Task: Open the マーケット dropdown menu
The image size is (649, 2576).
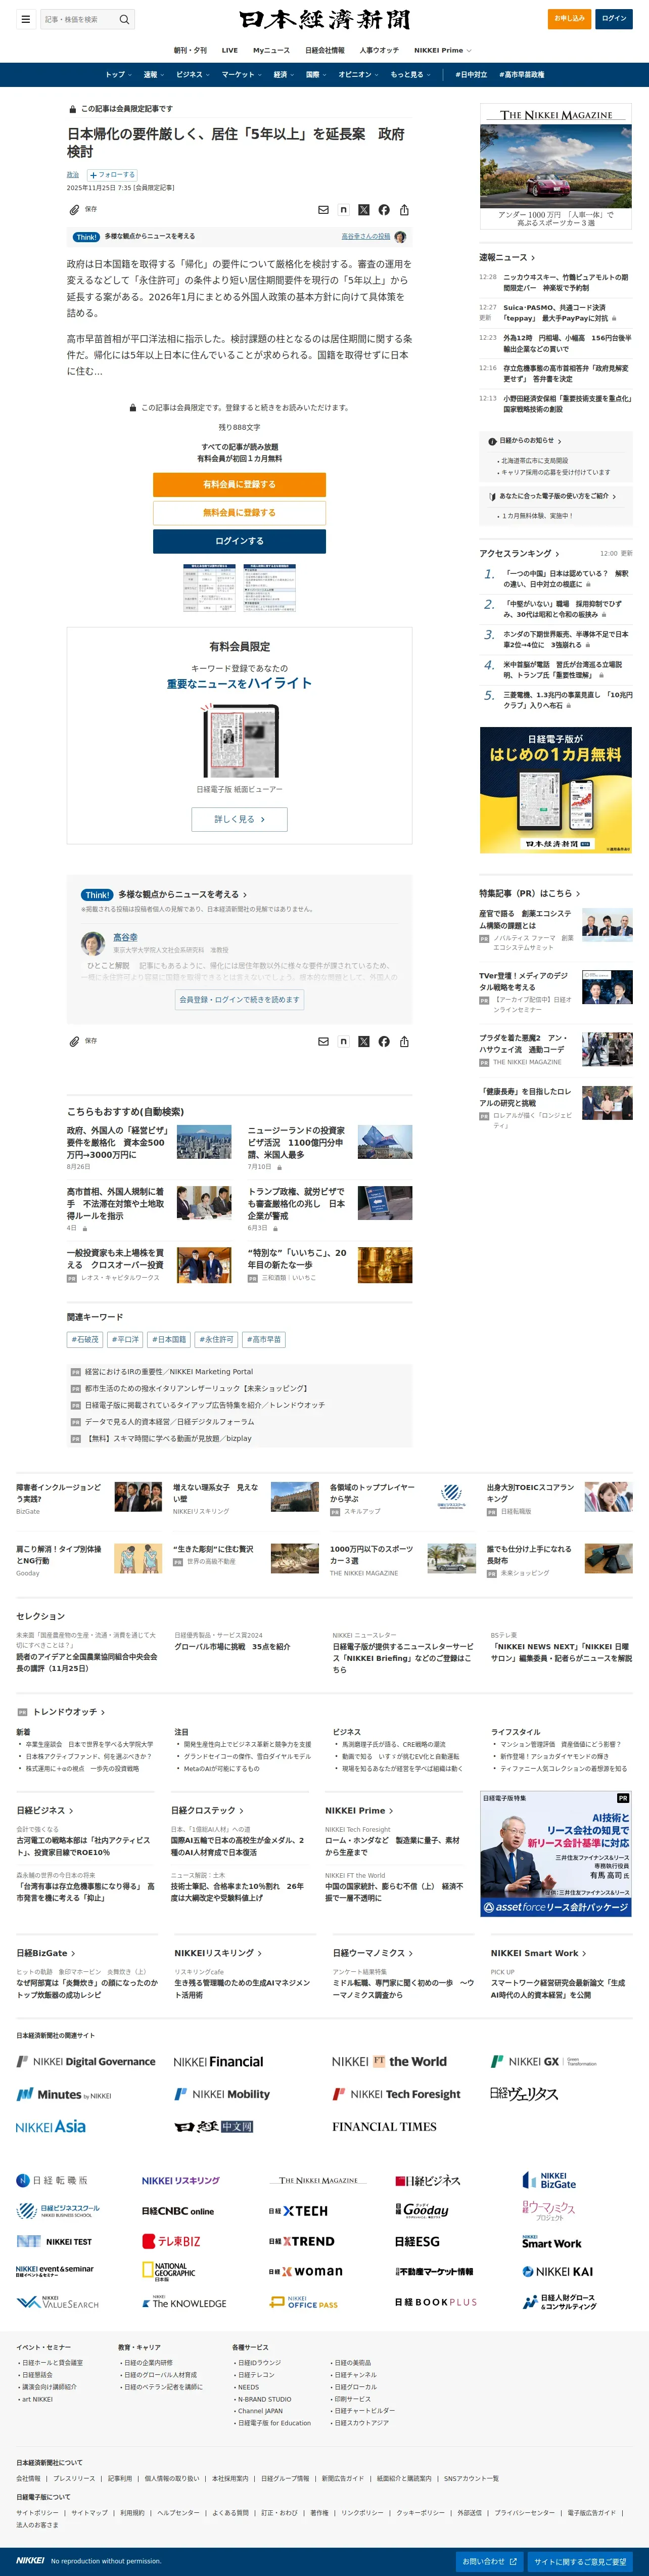Action: (242, 75)
